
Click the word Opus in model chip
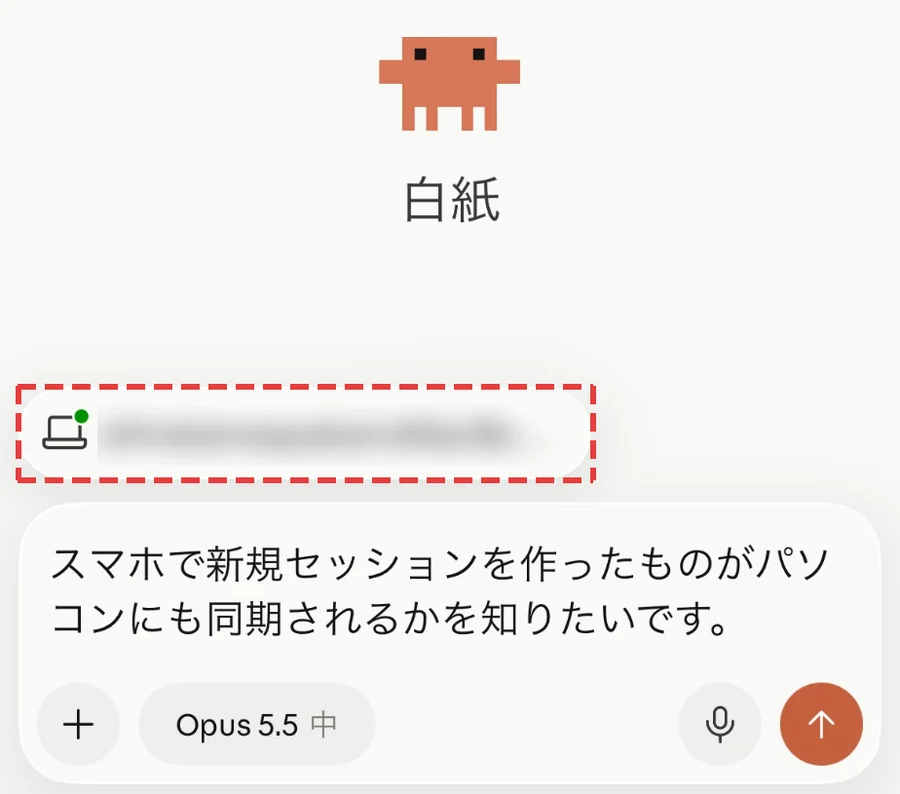[x=214, y=726]
